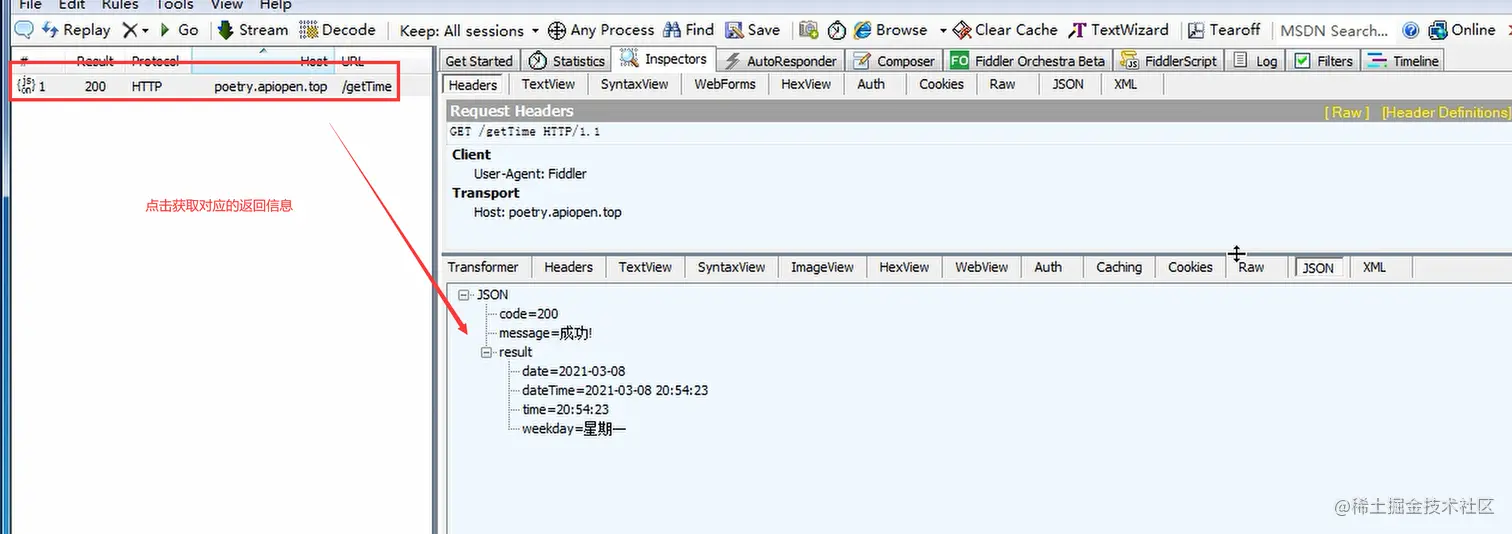Launch browser via Browse button
This screenshot has width=1512, height=534.
pos(890,30)
